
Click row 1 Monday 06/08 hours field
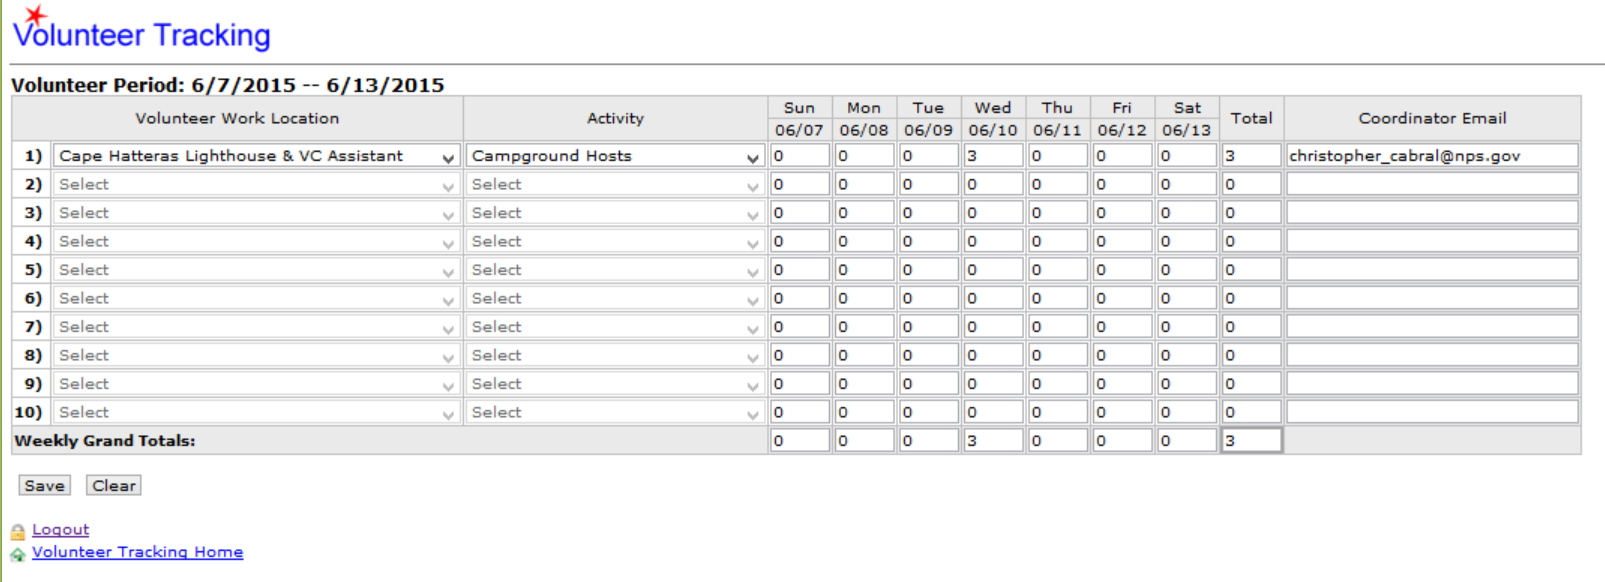click(x=864, y=156)
